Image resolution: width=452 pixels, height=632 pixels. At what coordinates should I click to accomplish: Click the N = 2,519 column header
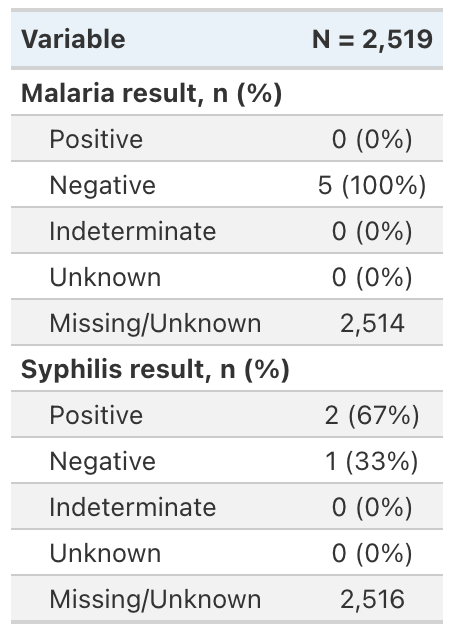373,40
